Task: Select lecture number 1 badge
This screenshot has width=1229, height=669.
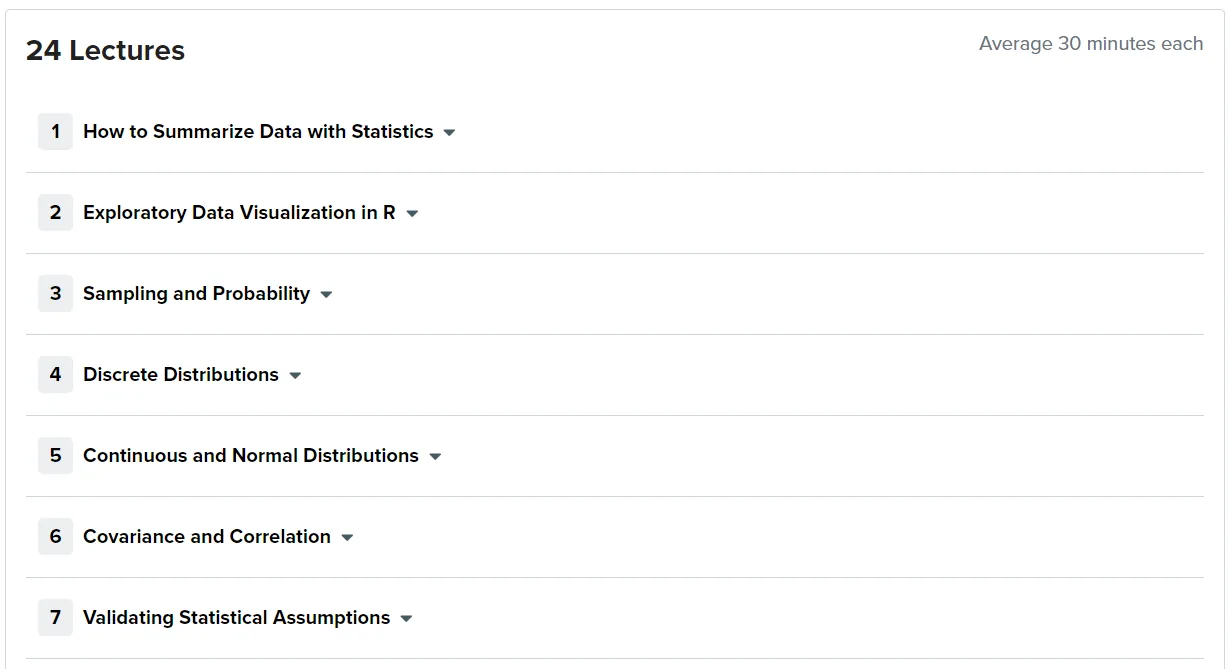Action: pos(55,131)
